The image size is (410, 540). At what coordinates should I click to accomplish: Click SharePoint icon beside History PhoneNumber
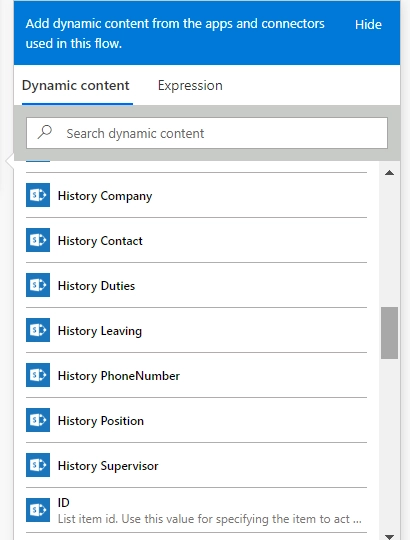coord(38,375)
